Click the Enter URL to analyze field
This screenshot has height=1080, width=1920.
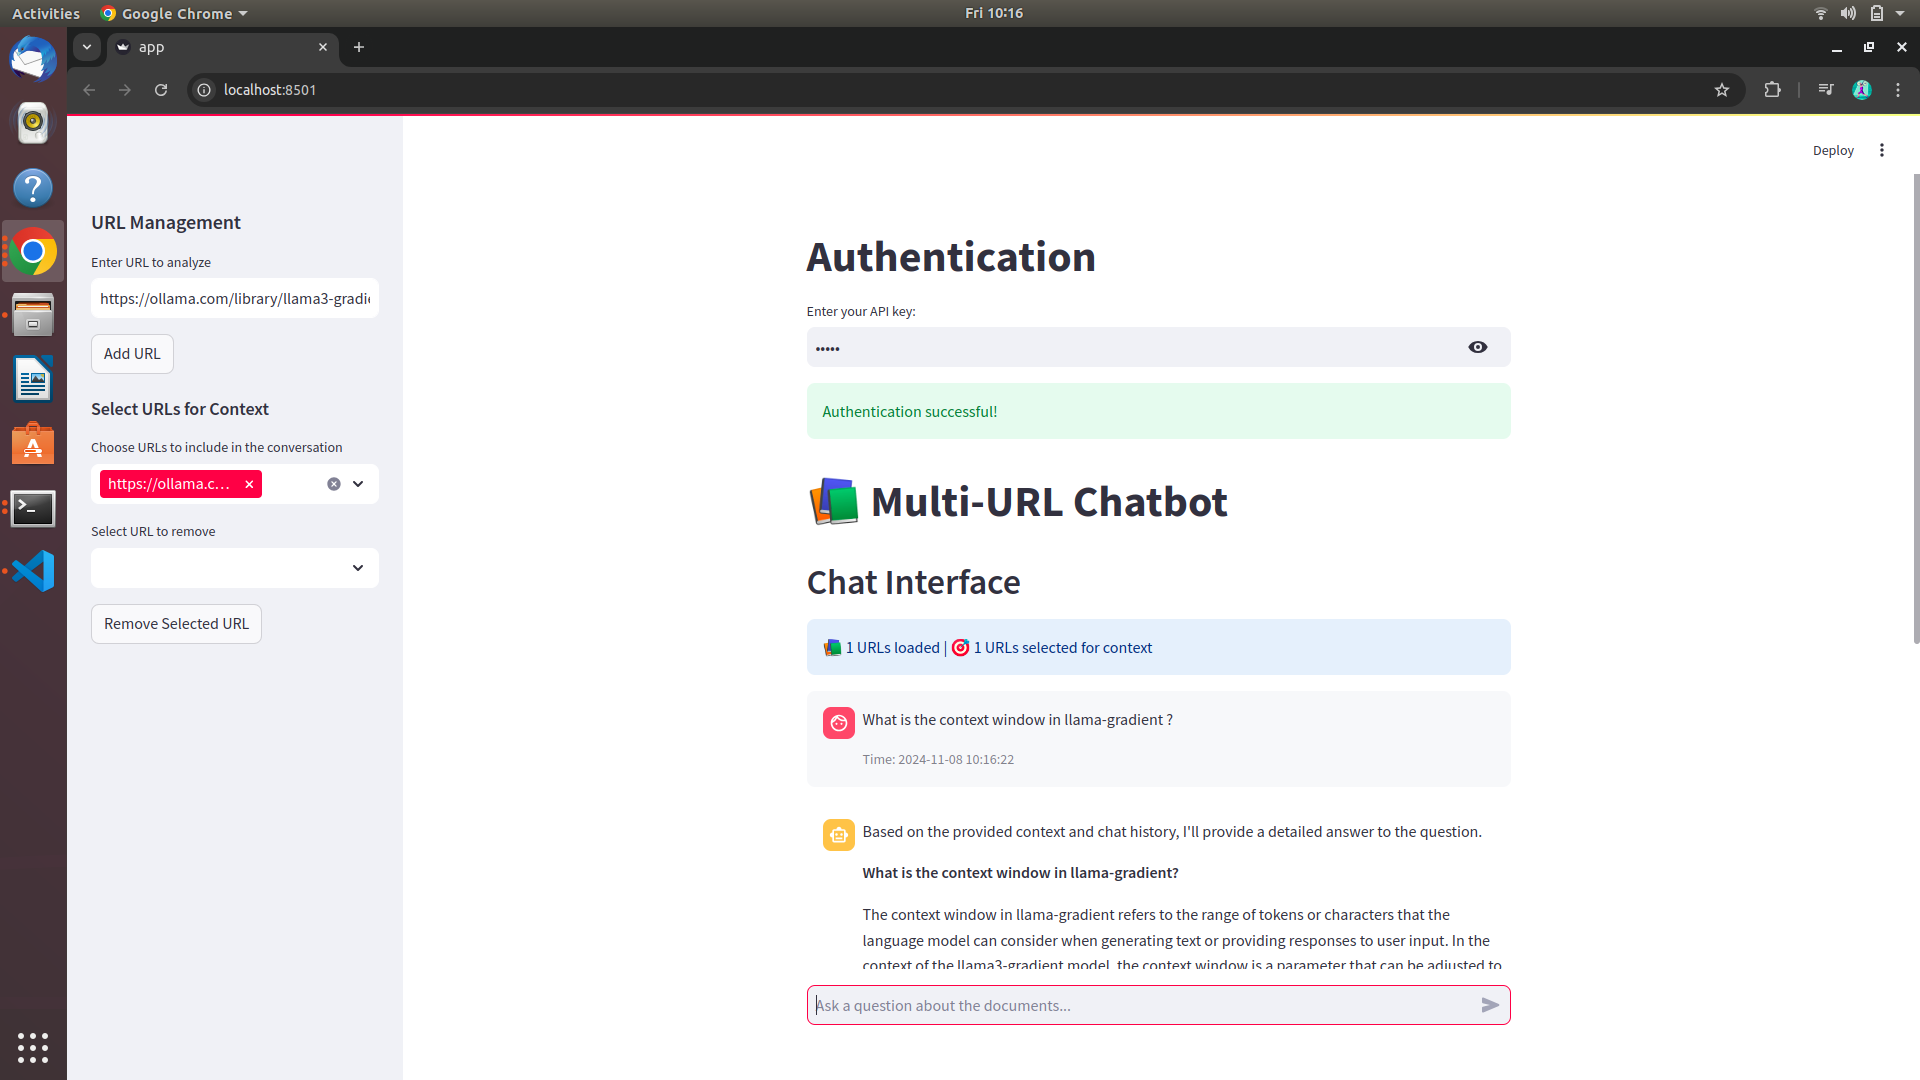[235, 298]
